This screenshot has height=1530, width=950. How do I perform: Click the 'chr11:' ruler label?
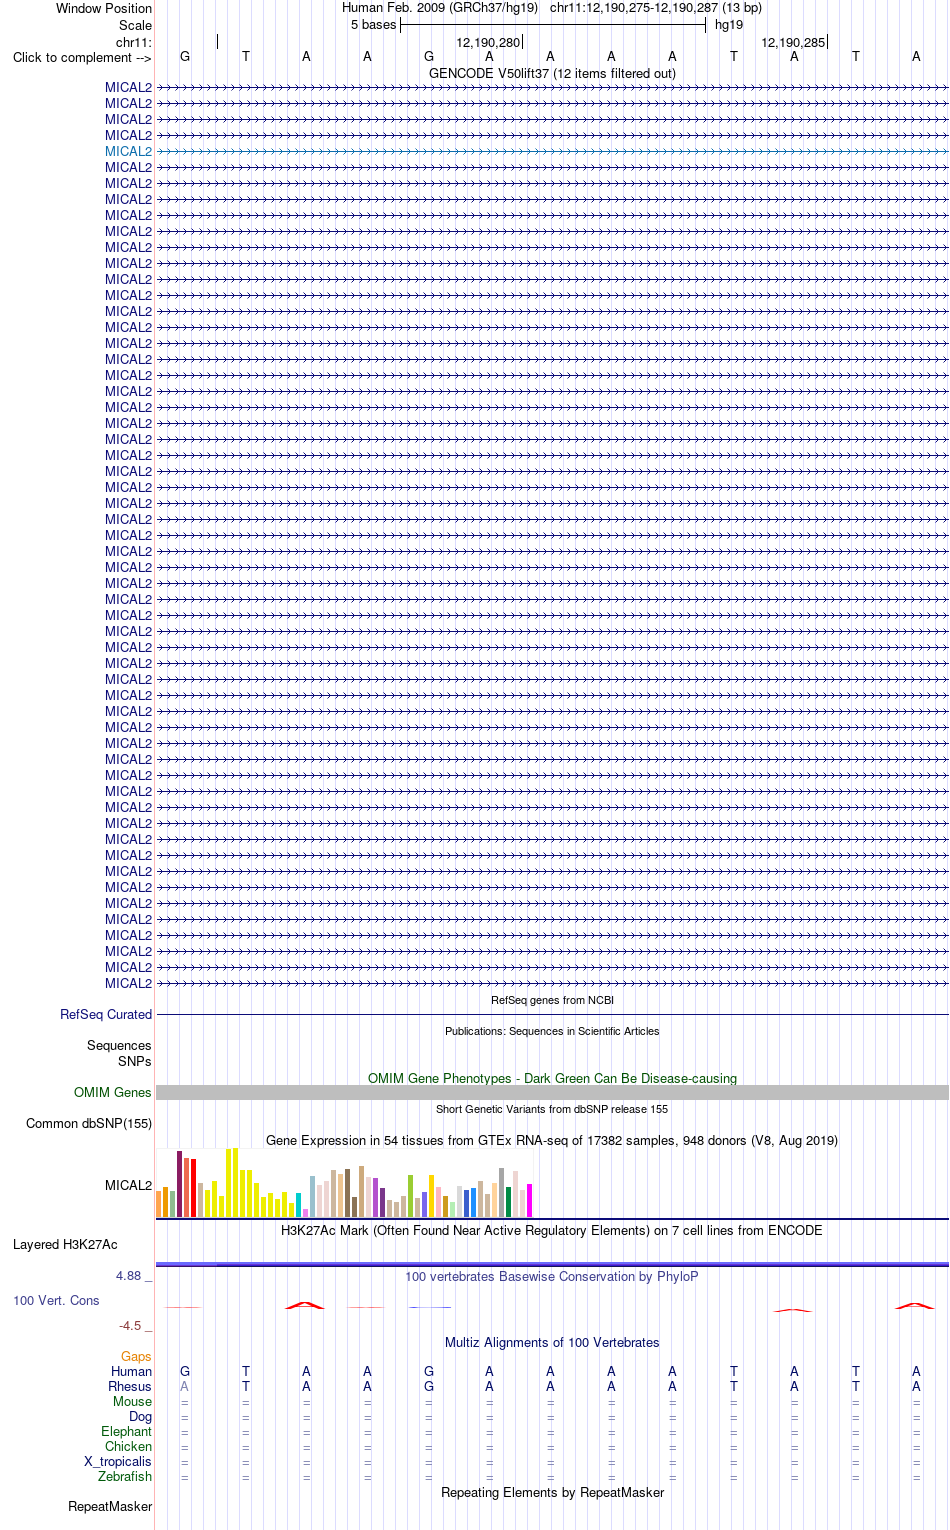134,42
